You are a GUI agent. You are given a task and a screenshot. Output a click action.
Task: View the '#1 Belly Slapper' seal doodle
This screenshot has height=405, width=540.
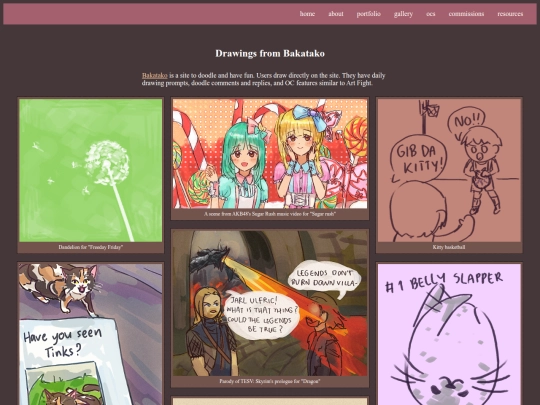449,334
